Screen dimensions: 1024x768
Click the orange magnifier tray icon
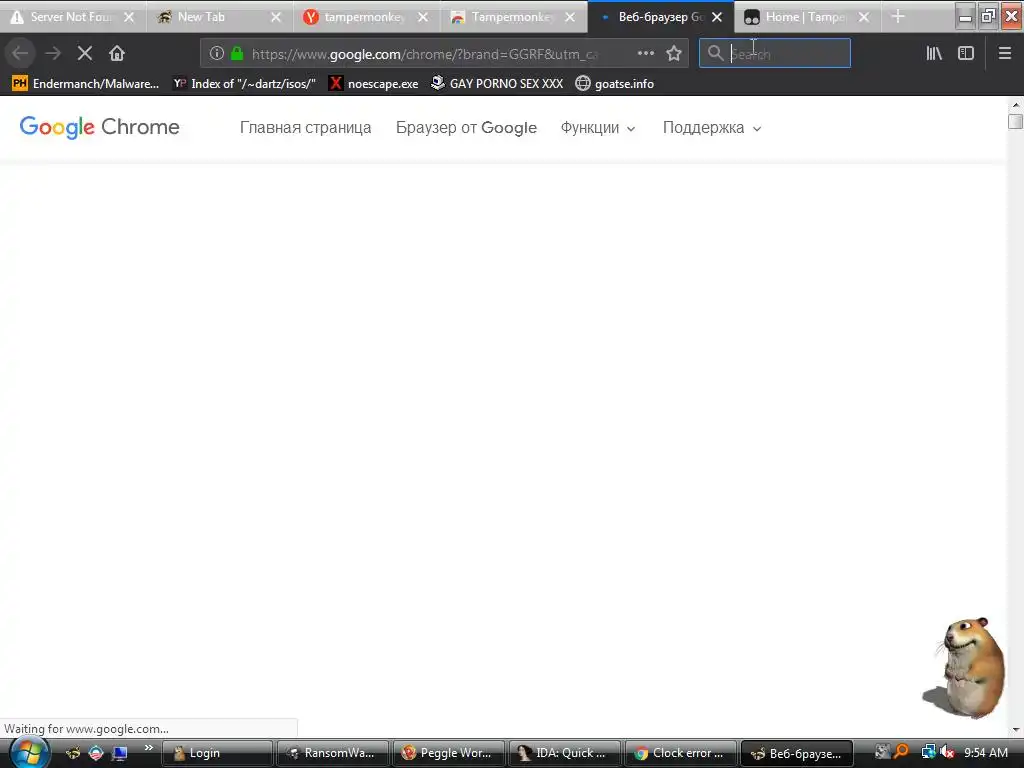(x=902, y=752)
